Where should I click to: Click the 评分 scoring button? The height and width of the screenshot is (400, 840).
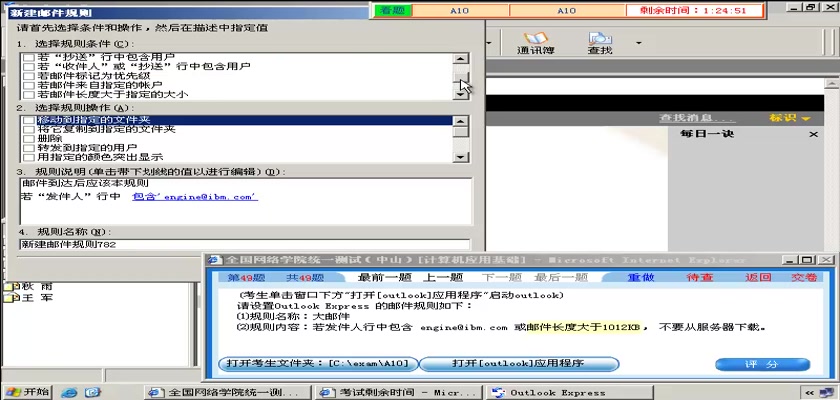coord(762,365)
